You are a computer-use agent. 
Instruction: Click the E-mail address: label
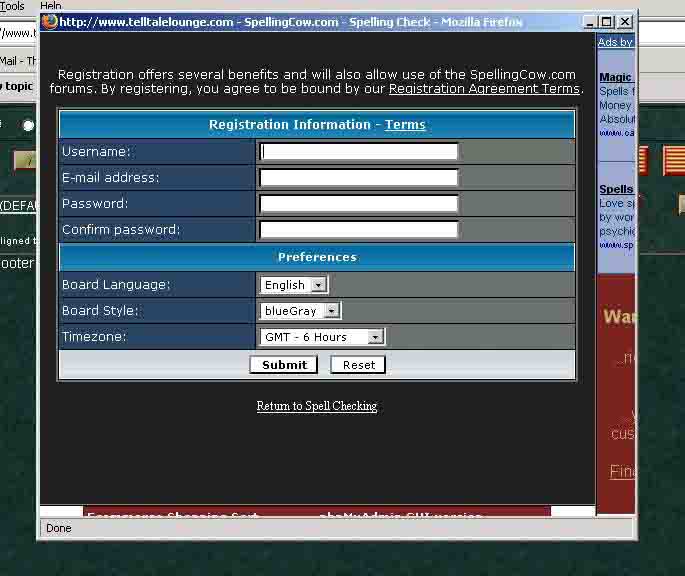pyautogui.click(x=111, y=178)
